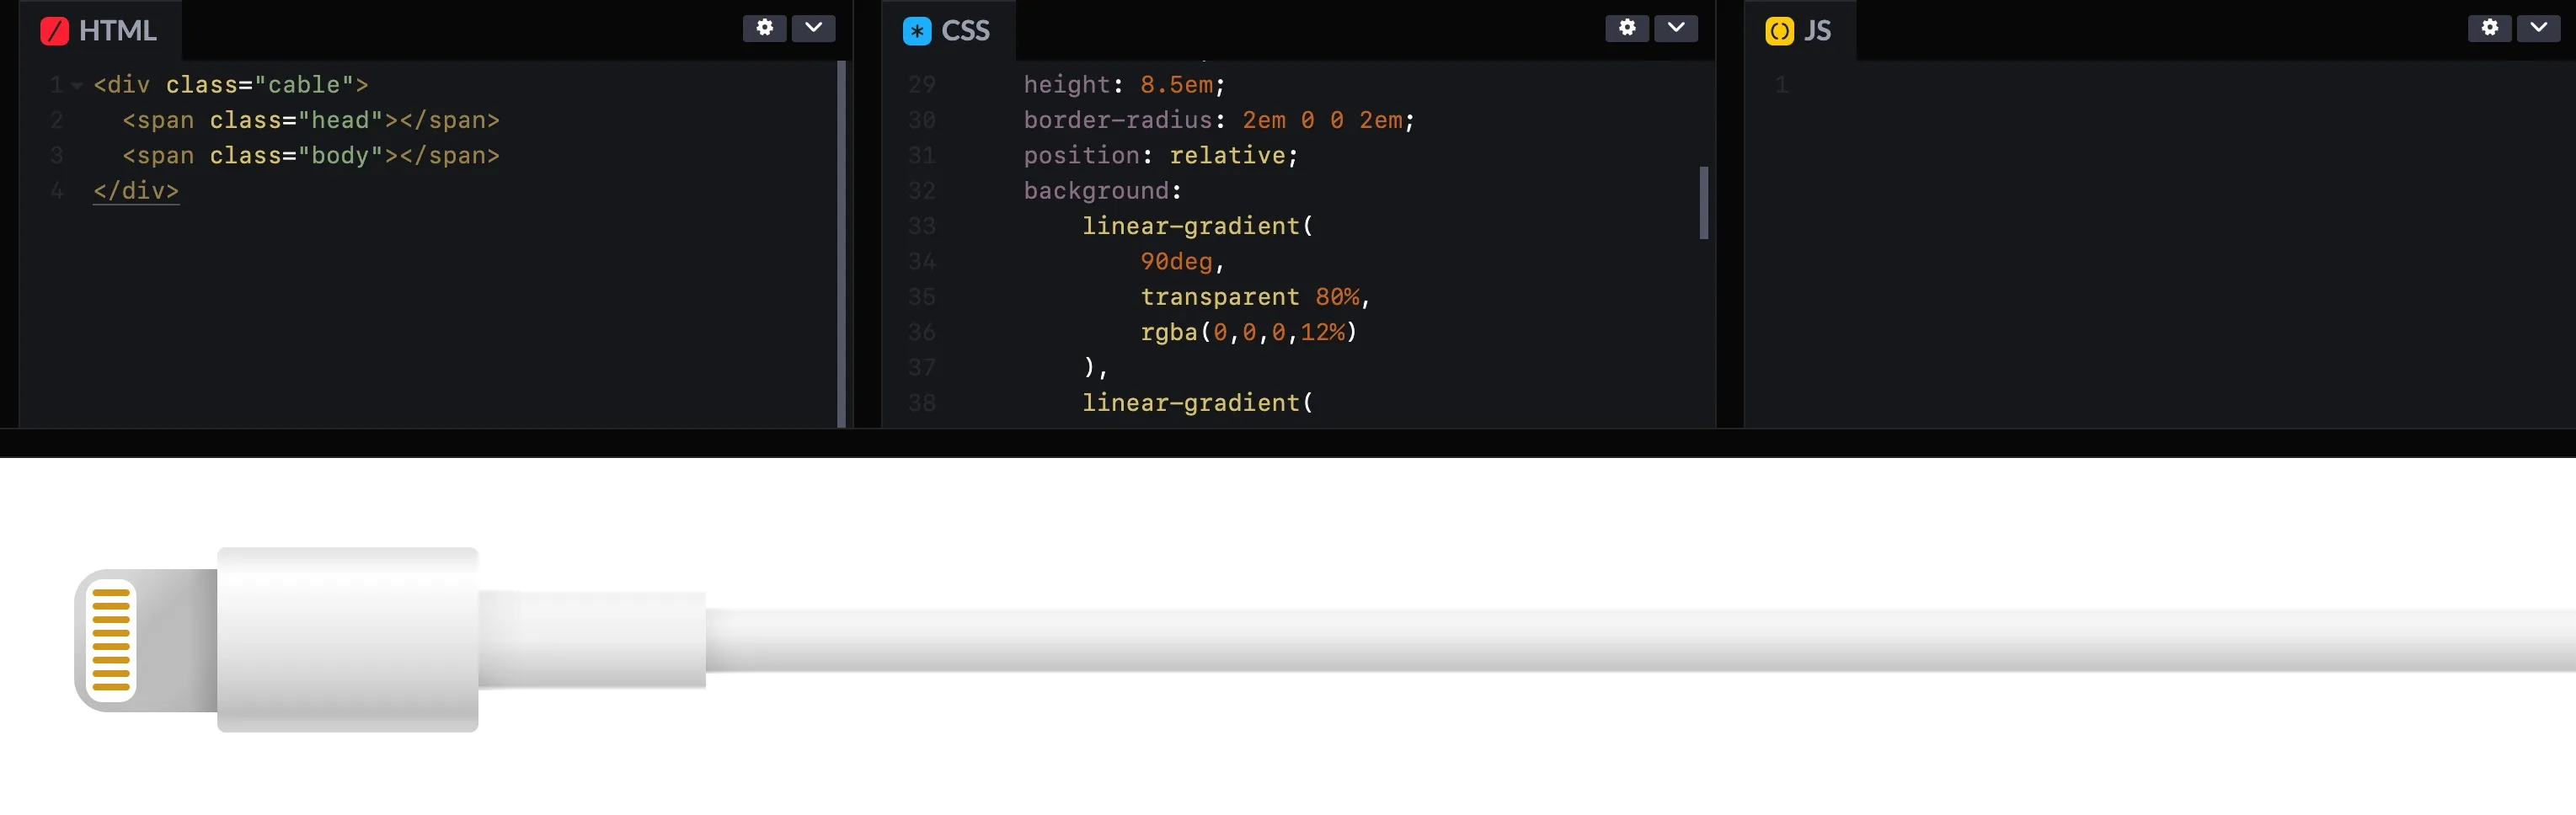Open the HTML editor settings gear
This screenshot has height=815, width=2576.
764,28
